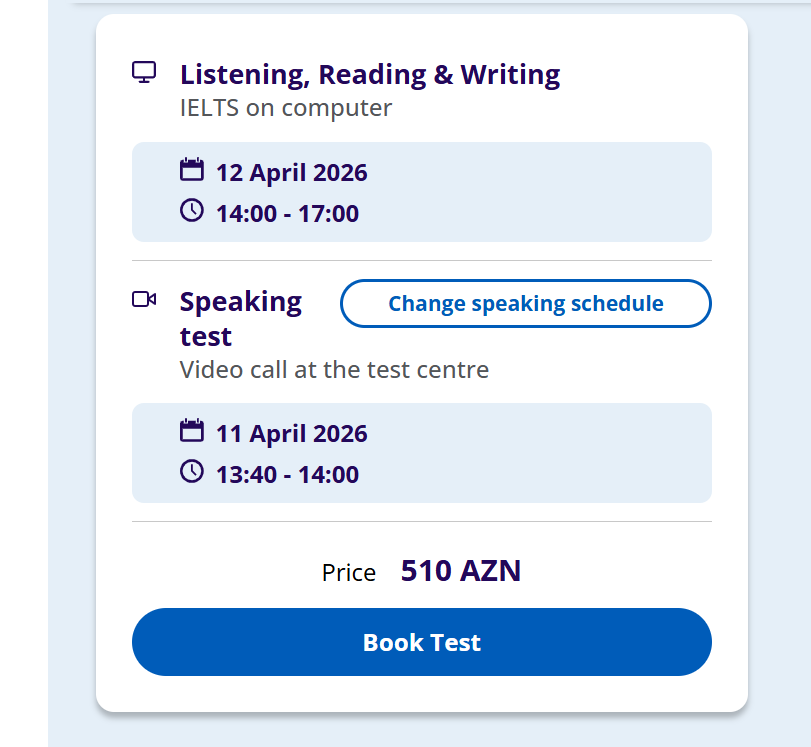Click the computer monitor icon beside Listening heading
Image resolution: width=811 pixels, height=747 pixels.
coord(145,73)
